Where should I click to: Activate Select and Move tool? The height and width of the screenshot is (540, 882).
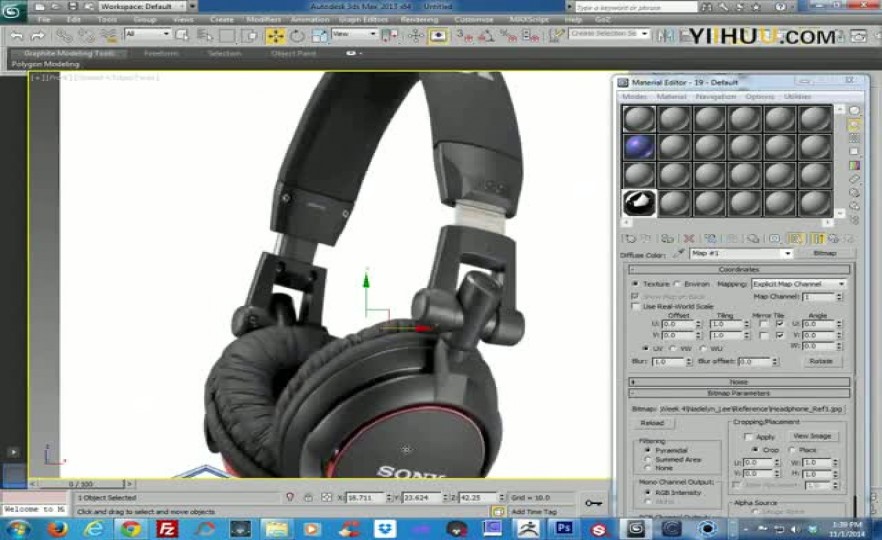point(275,35)
